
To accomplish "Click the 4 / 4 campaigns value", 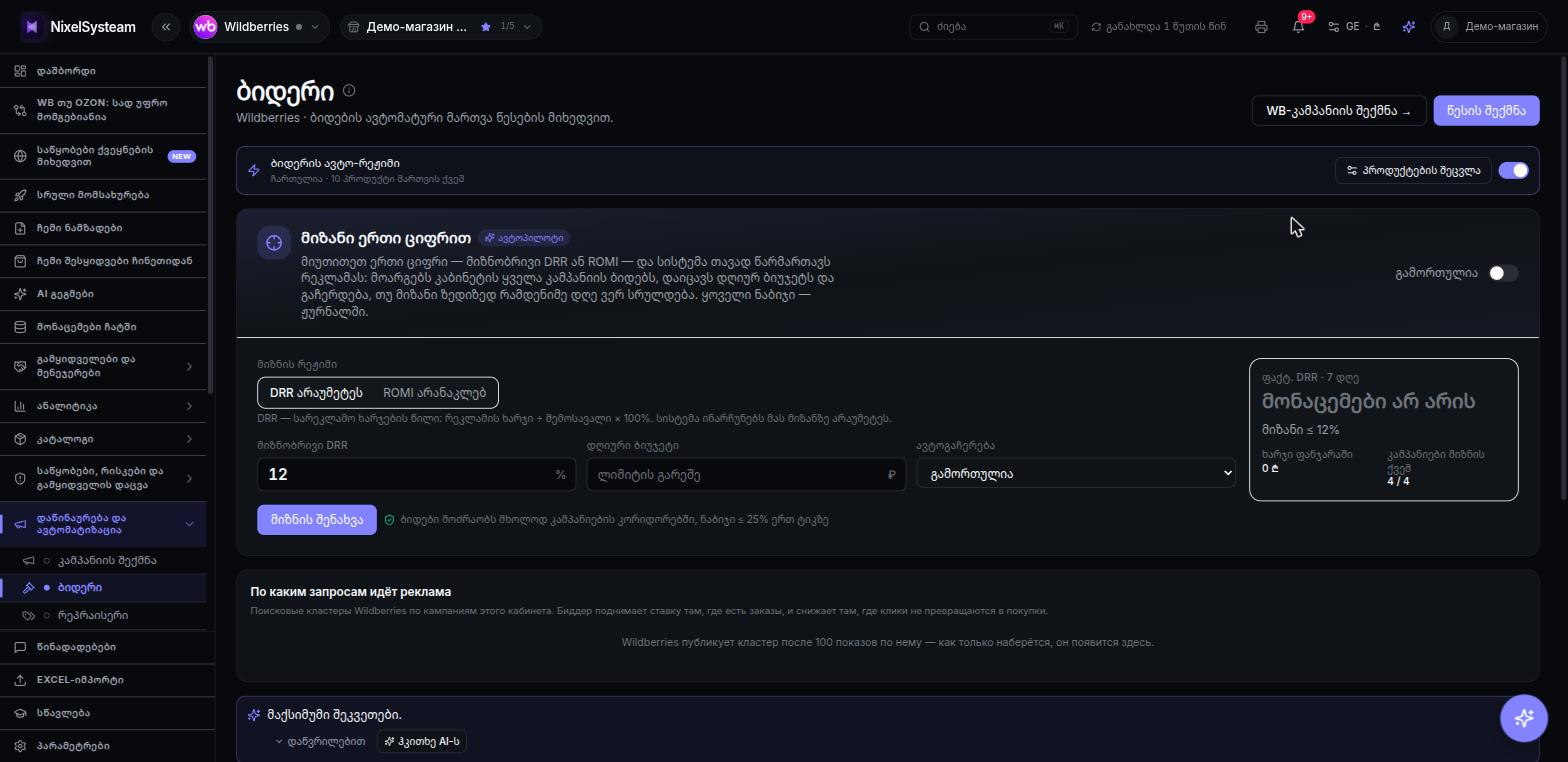I will (x=1398, y=481).
